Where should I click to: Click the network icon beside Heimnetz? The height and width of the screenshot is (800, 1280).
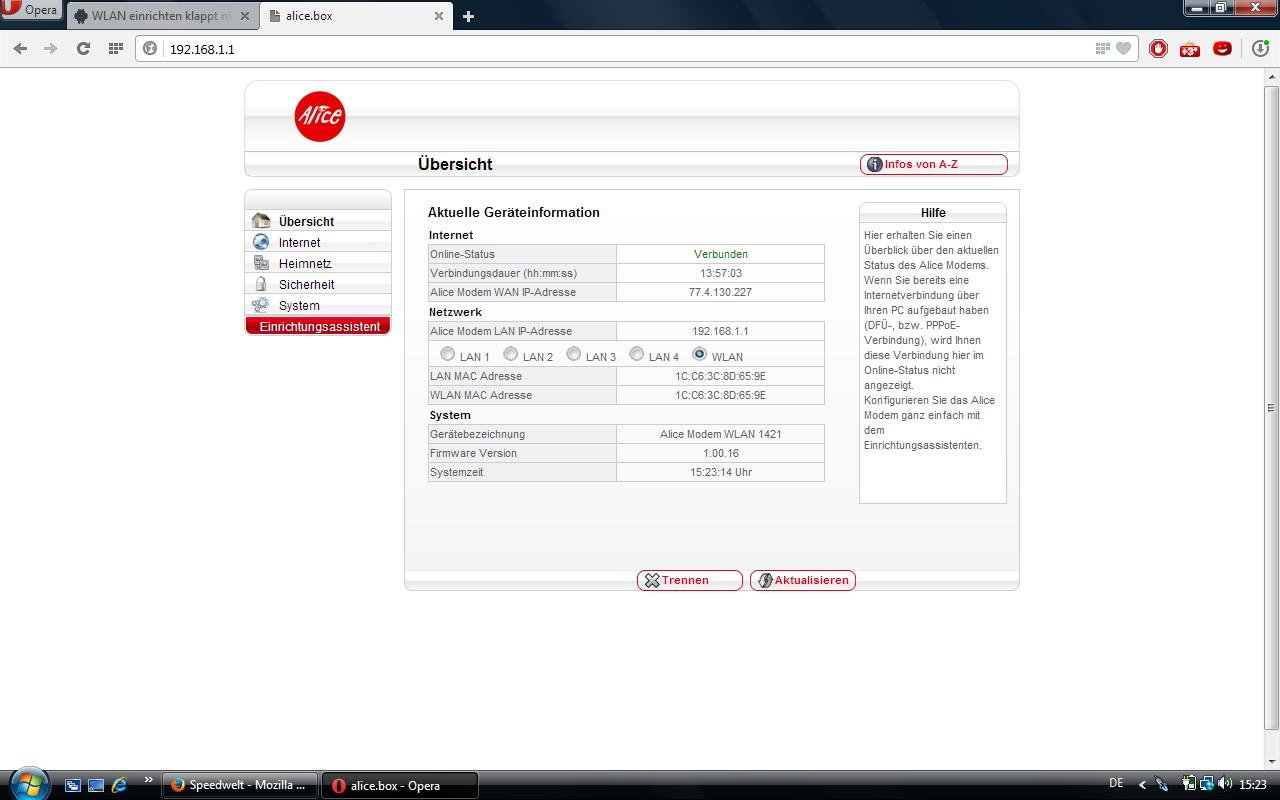click(261, 263)
